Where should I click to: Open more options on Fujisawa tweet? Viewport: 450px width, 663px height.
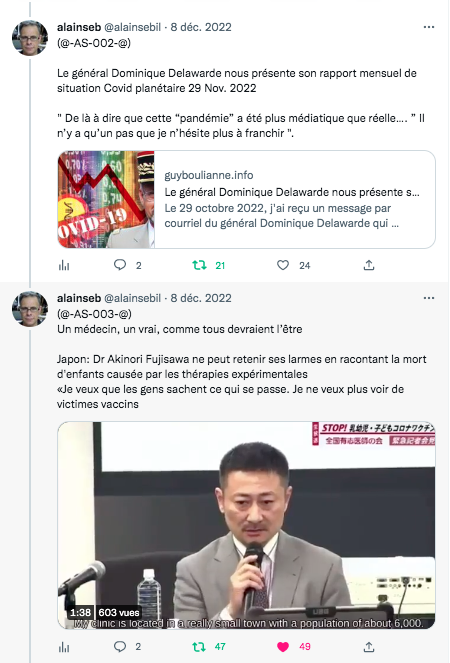429,298
